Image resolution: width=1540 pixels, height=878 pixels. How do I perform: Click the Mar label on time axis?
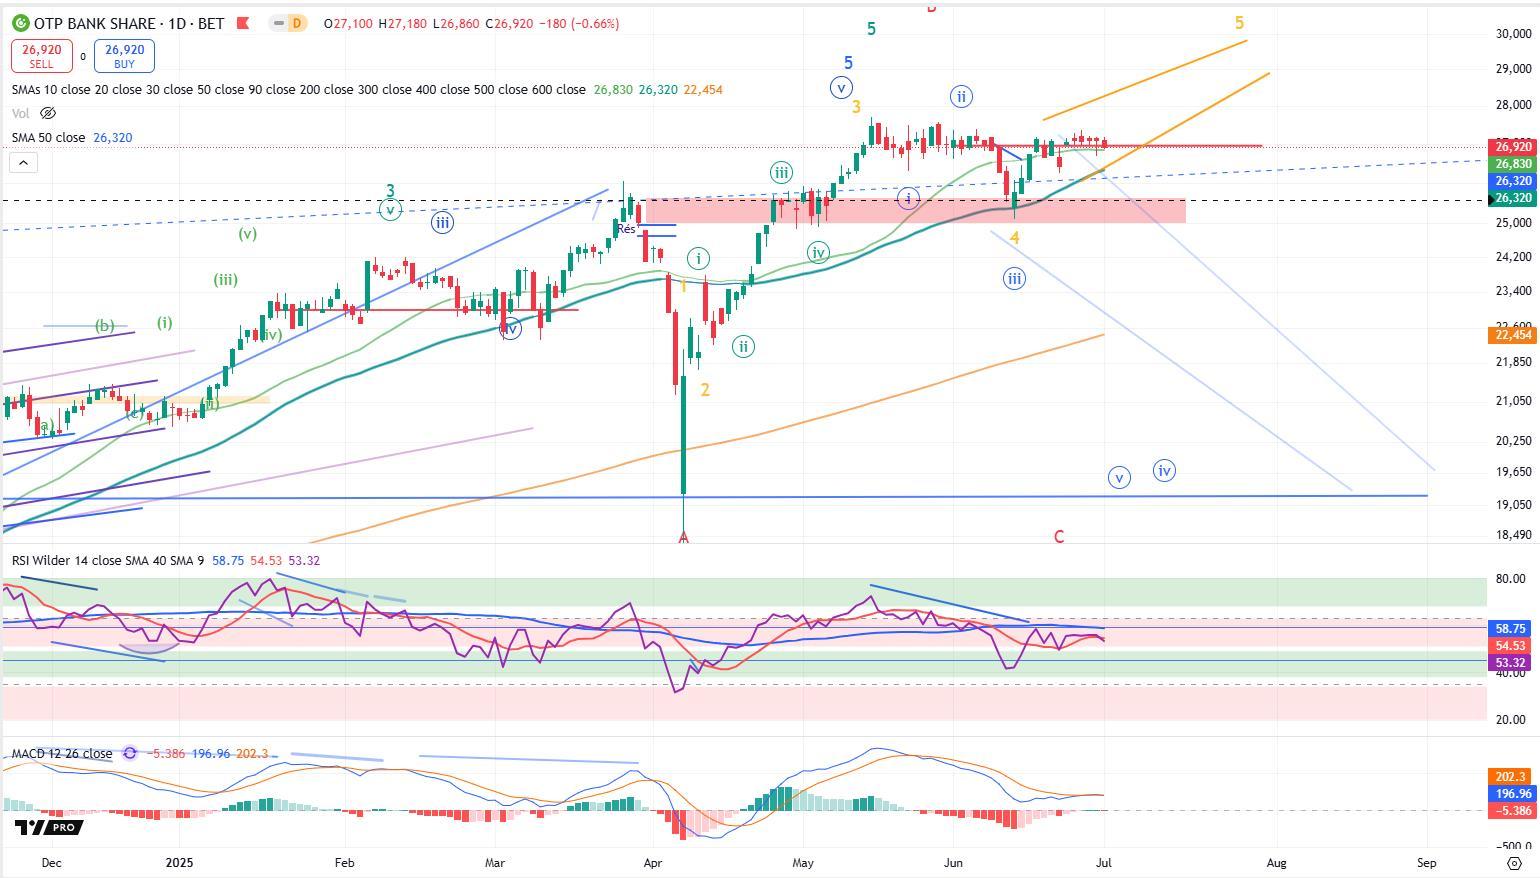tap(496, 862)
